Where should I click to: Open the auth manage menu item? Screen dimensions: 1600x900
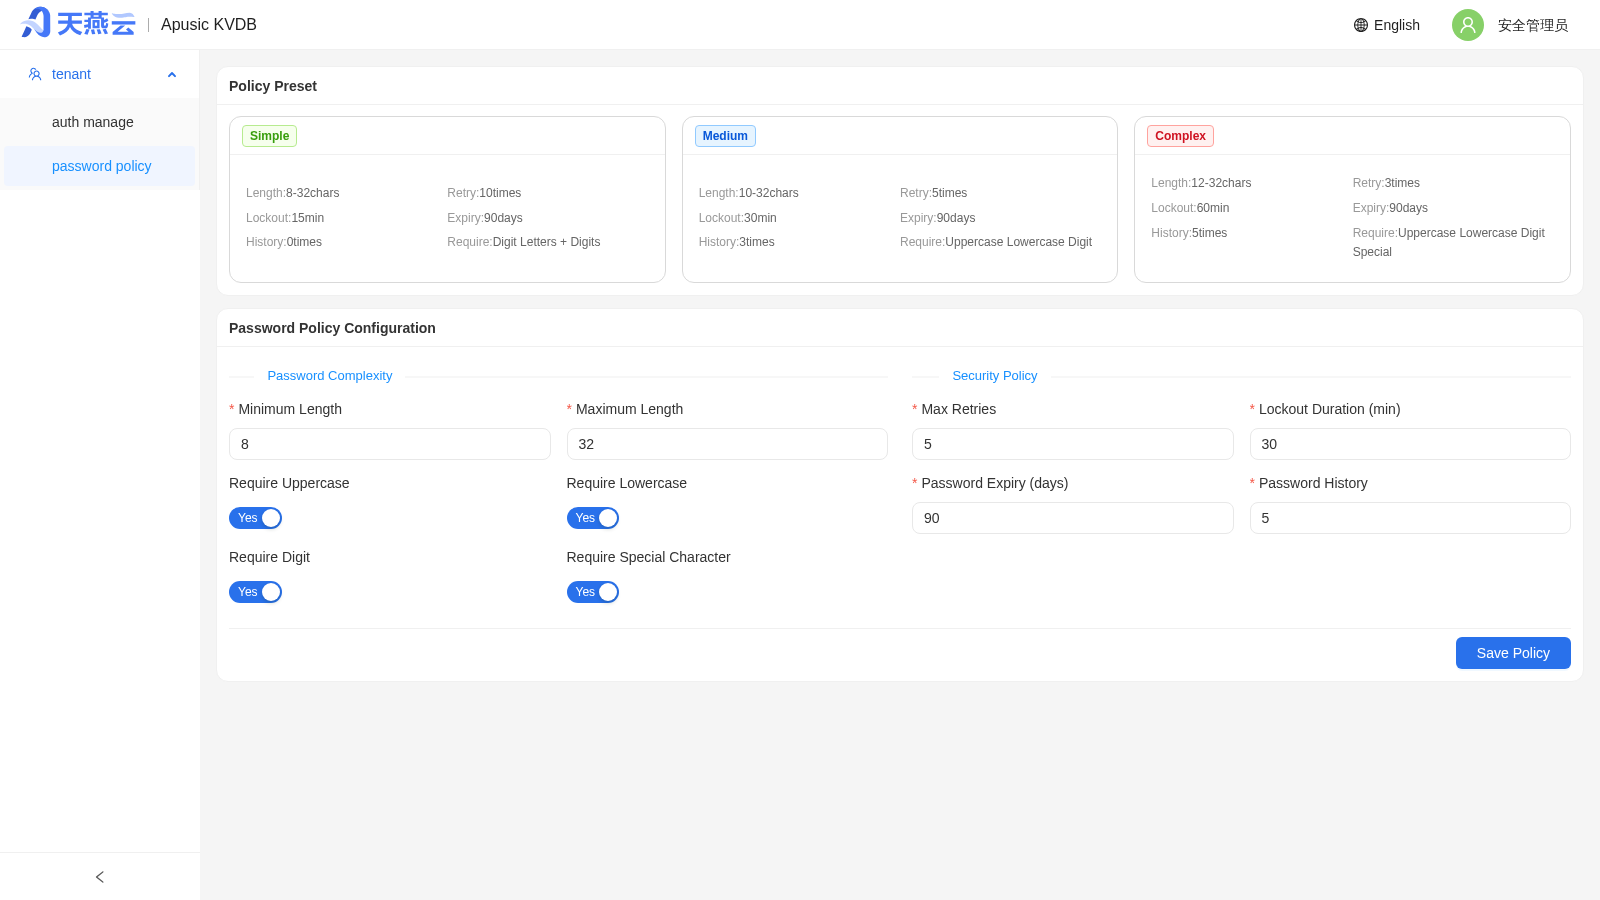coord(100,122)
